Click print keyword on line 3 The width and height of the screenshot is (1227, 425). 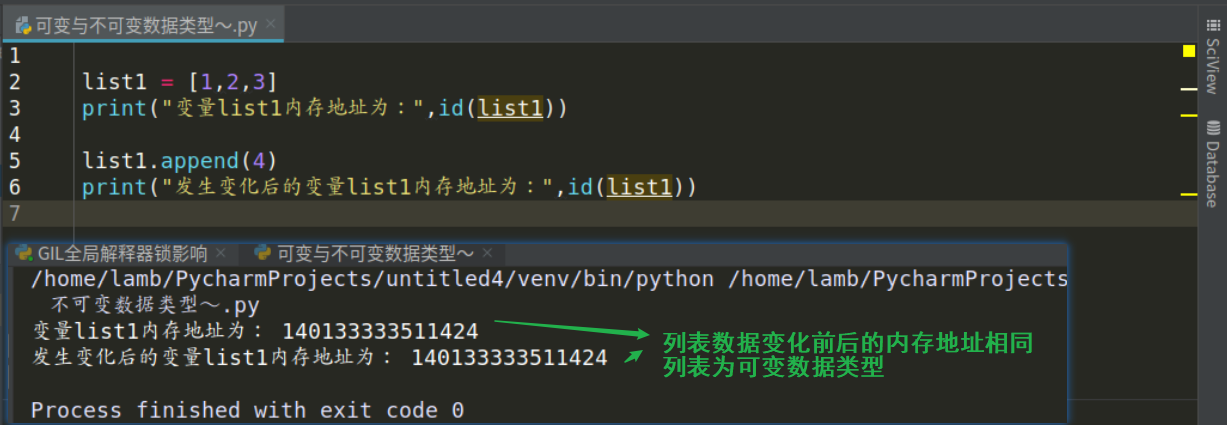pos(114,108)
